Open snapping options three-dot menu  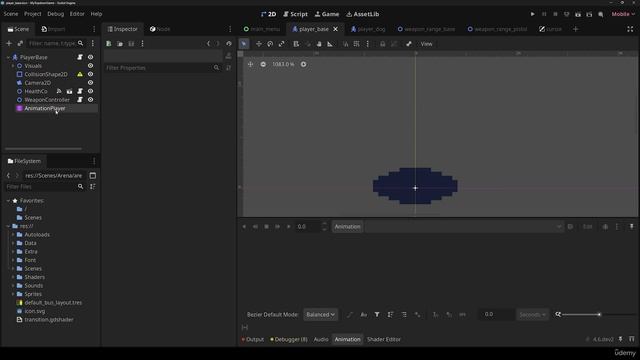tap(368, 44)
